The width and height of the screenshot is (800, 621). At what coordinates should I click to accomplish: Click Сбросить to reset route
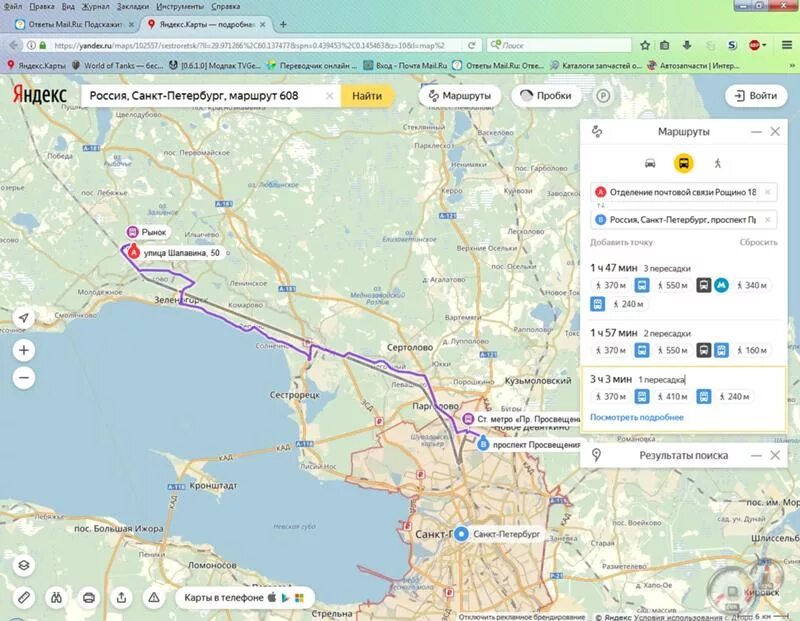pos(758,242)
